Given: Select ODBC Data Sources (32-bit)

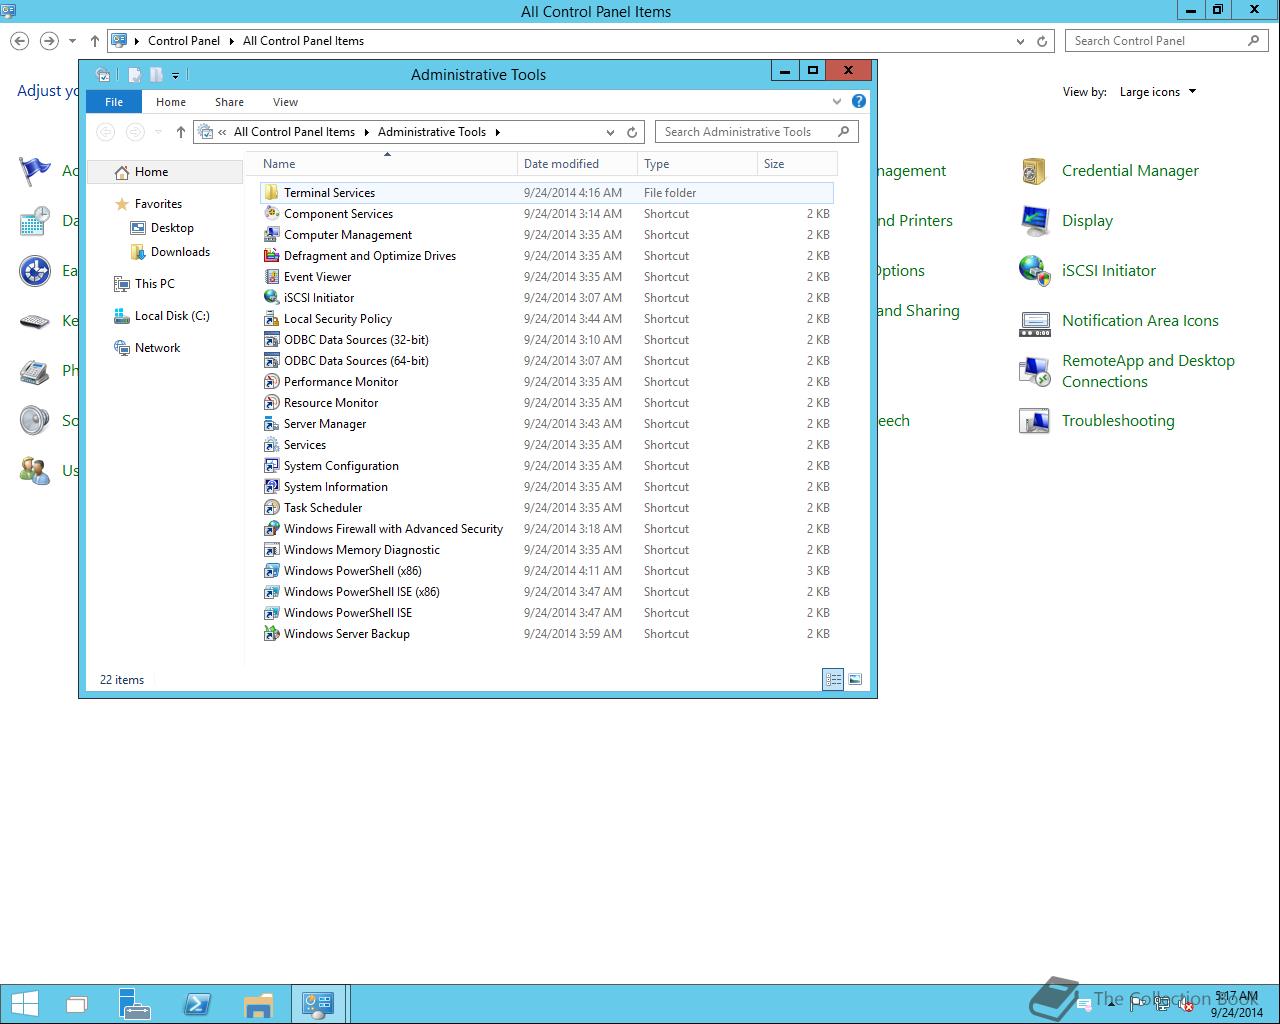Looking at the screenshot, I should pos(546,340).
